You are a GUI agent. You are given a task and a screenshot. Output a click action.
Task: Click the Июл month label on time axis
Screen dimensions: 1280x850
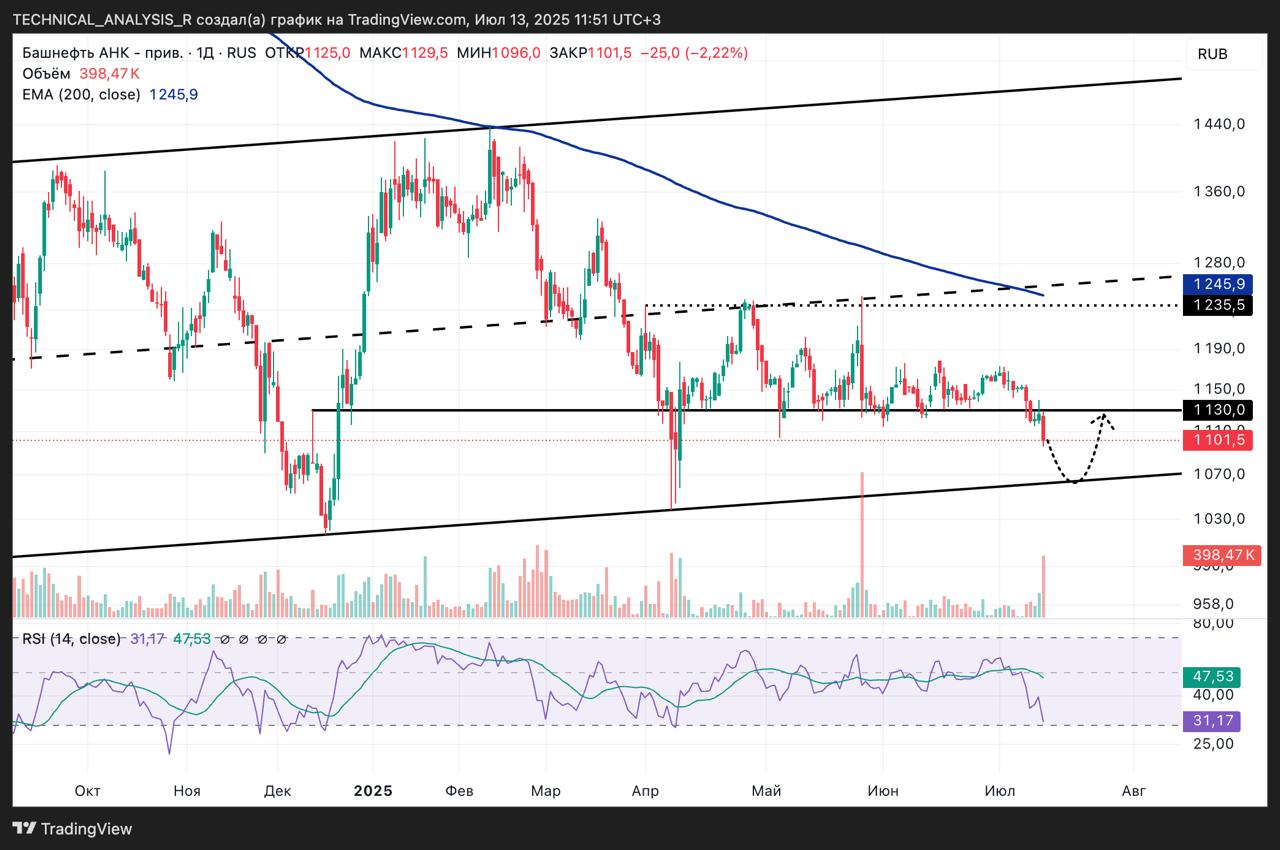click(x=999, y=791)
